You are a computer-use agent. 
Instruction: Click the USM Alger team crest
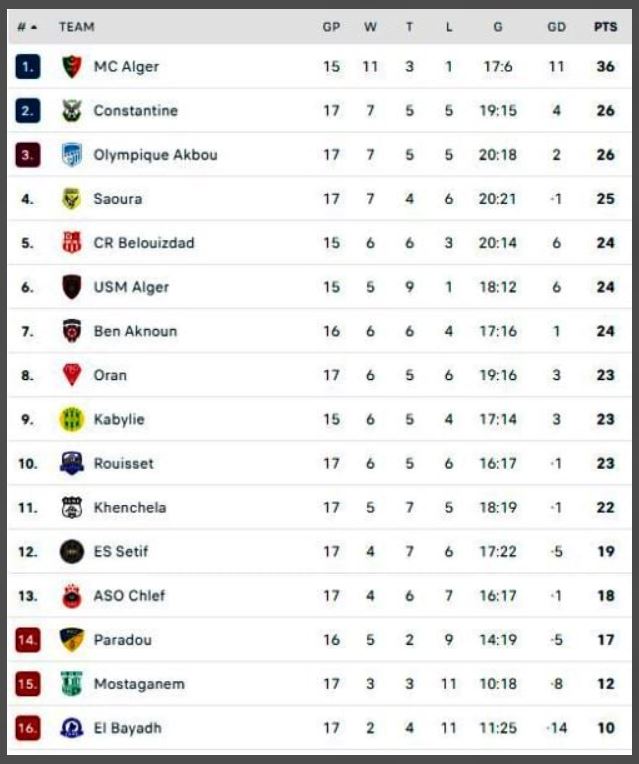[x=72, y=287]
